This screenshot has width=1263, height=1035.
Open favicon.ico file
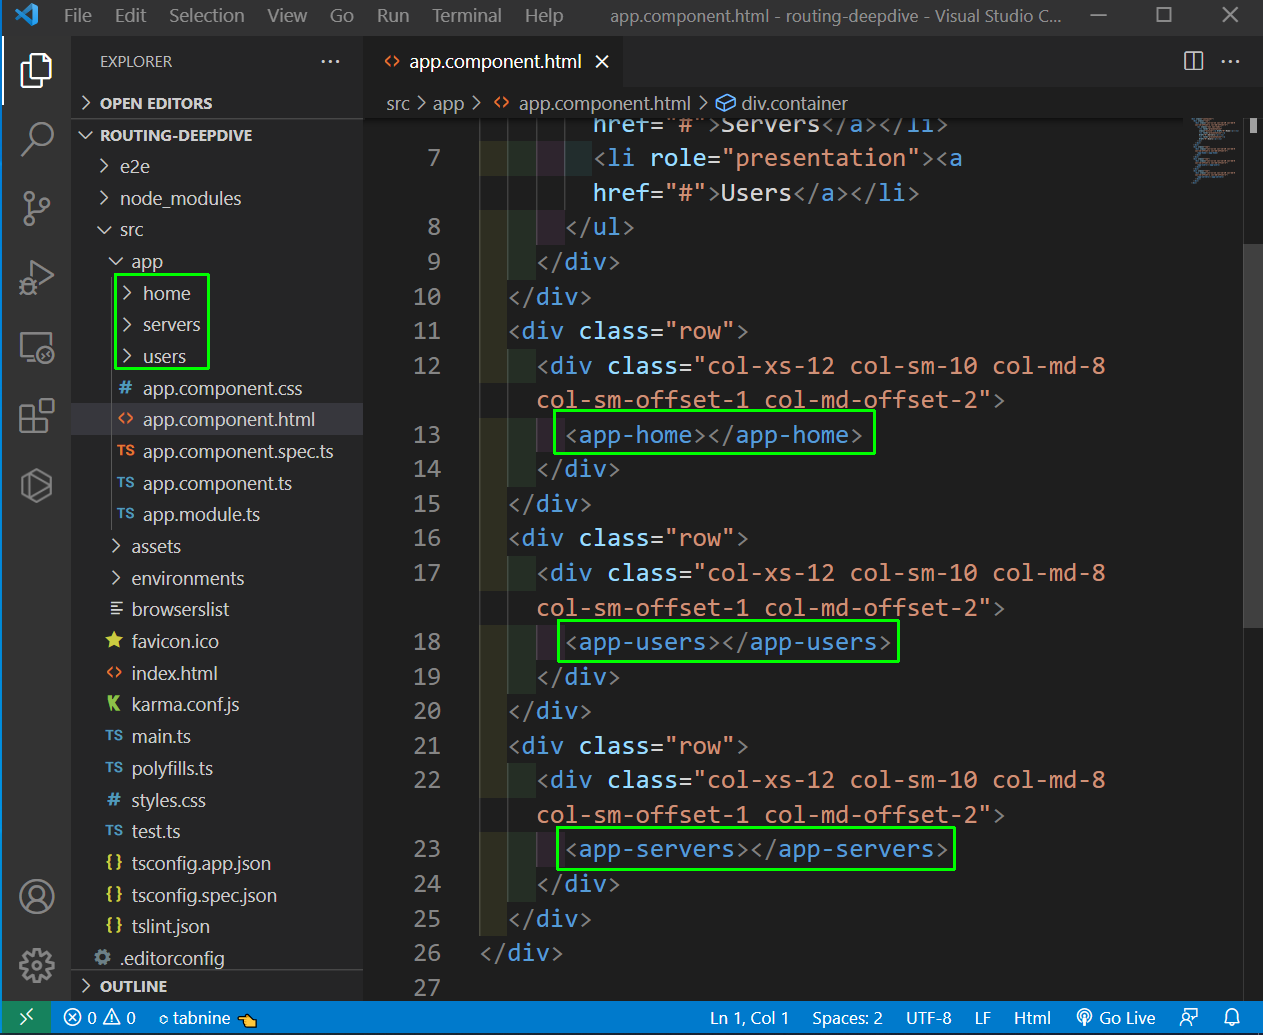click(217, 641)
